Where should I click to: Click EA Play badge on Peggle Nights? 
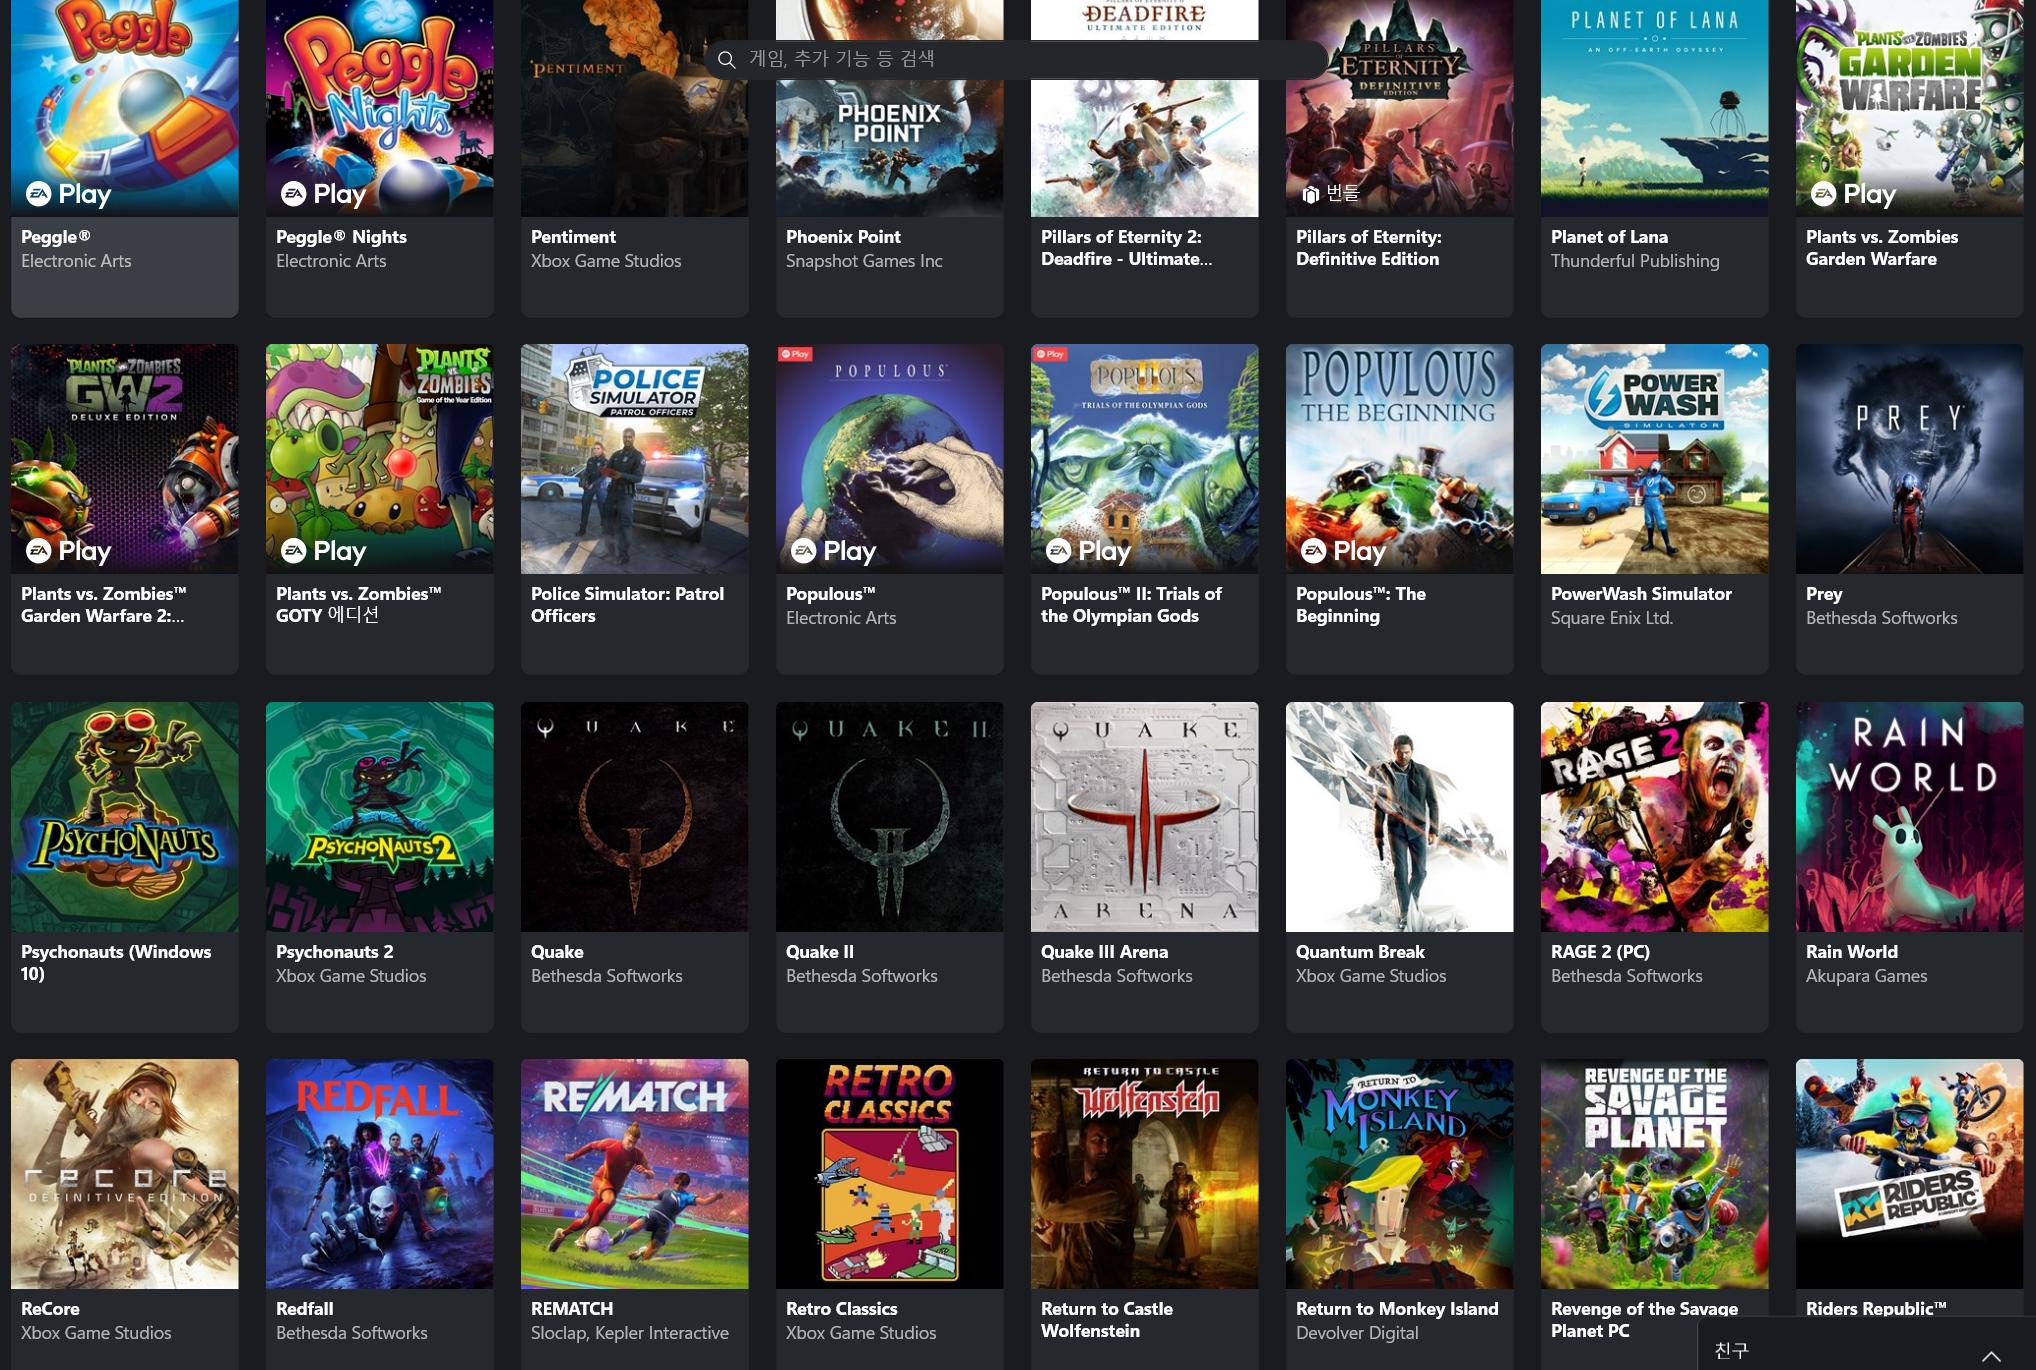tap(323, 194)
